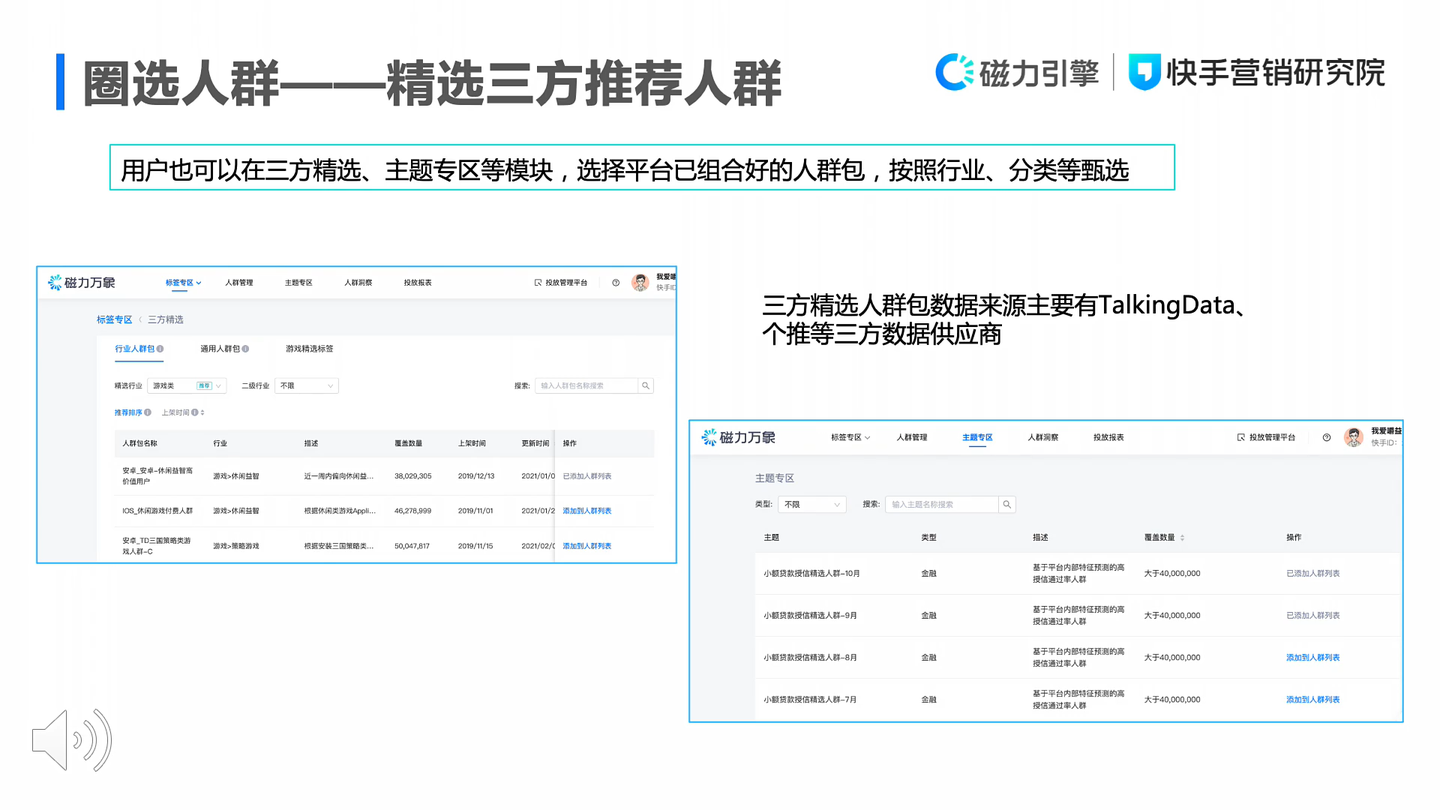This screenshot has height=810, width=1440.
Task: Click 三方精选 breadcrumb text
Action: tap(166, 320)
